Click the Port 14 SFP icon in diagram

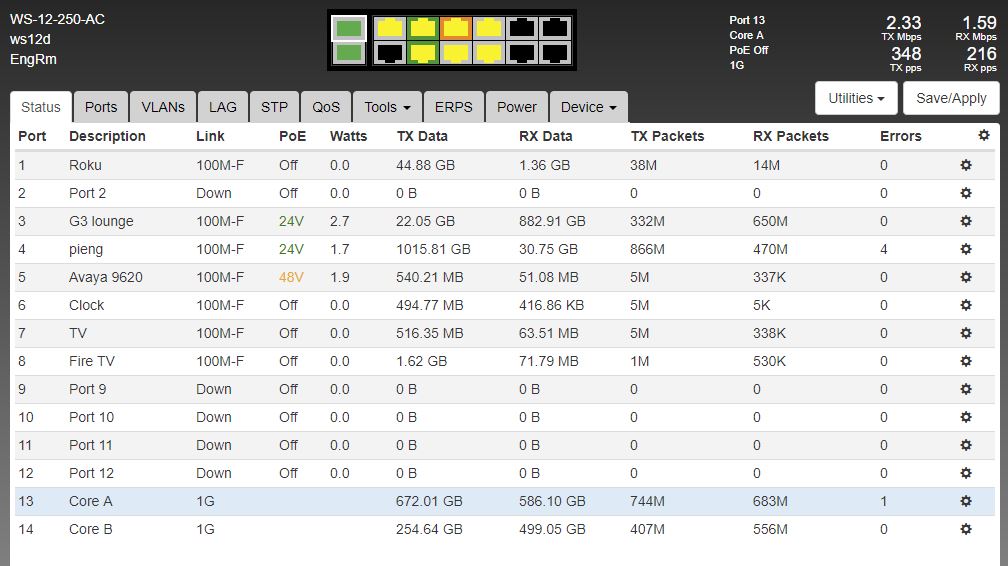click(x=348, y=52)
